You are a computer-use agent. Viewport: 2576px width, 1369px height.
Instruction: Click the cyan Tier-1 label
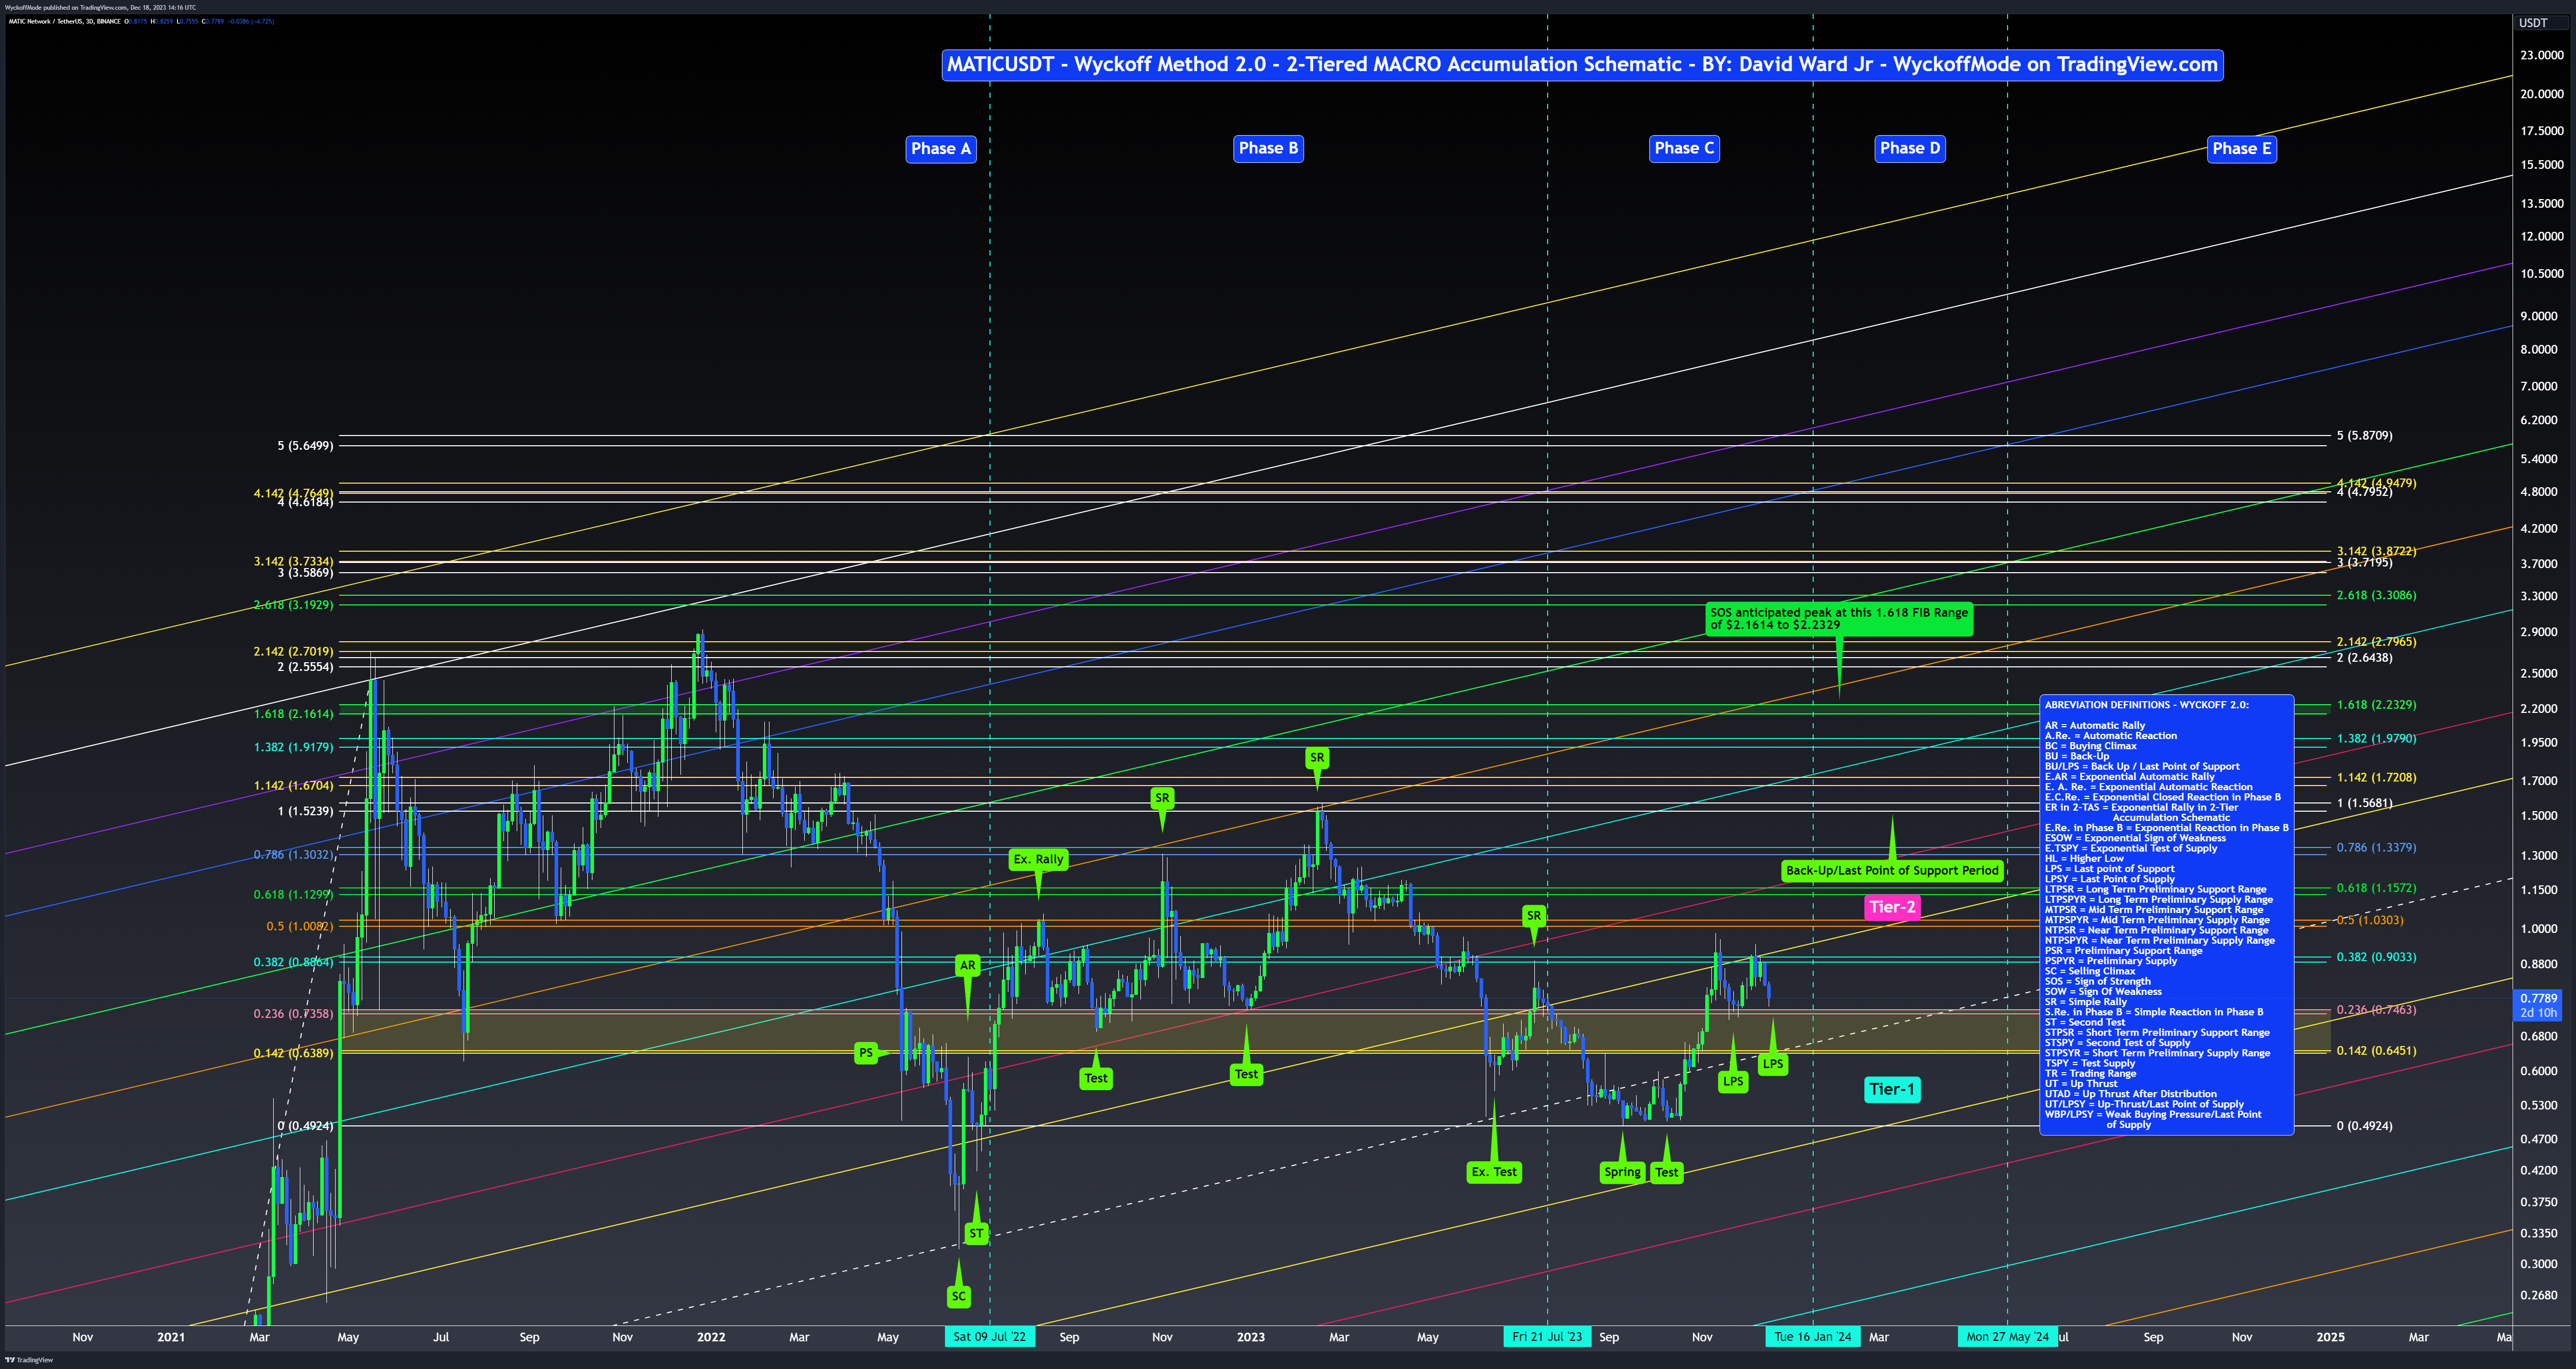(x=1892, y=1089)
